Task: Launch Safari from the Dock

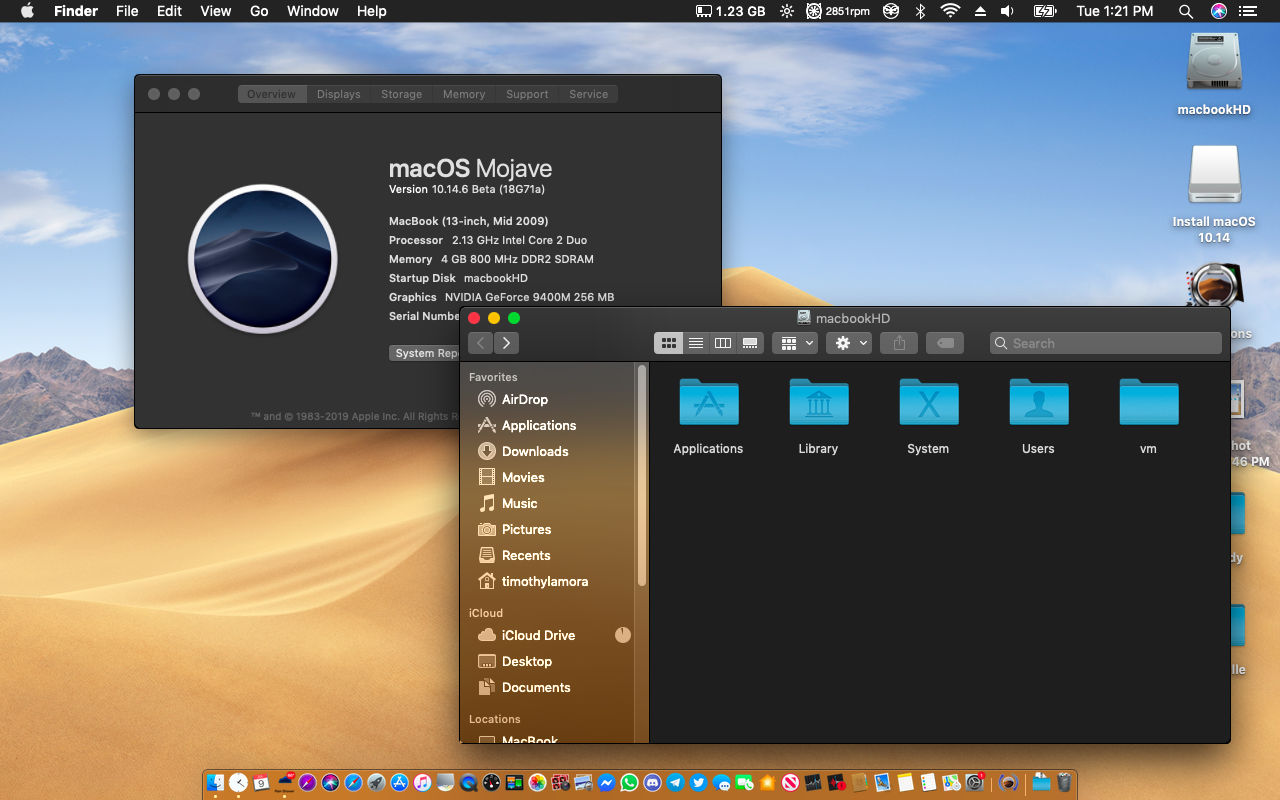Action: 353,782
